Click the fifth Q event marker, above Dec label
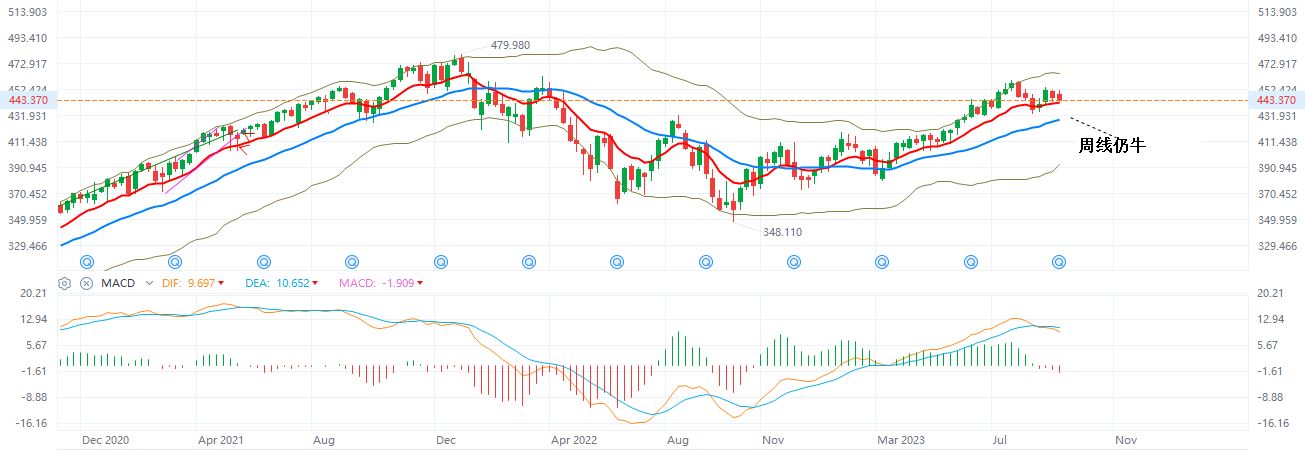The width and height of the screenshot is (1305, 450). tap(440, 262)
